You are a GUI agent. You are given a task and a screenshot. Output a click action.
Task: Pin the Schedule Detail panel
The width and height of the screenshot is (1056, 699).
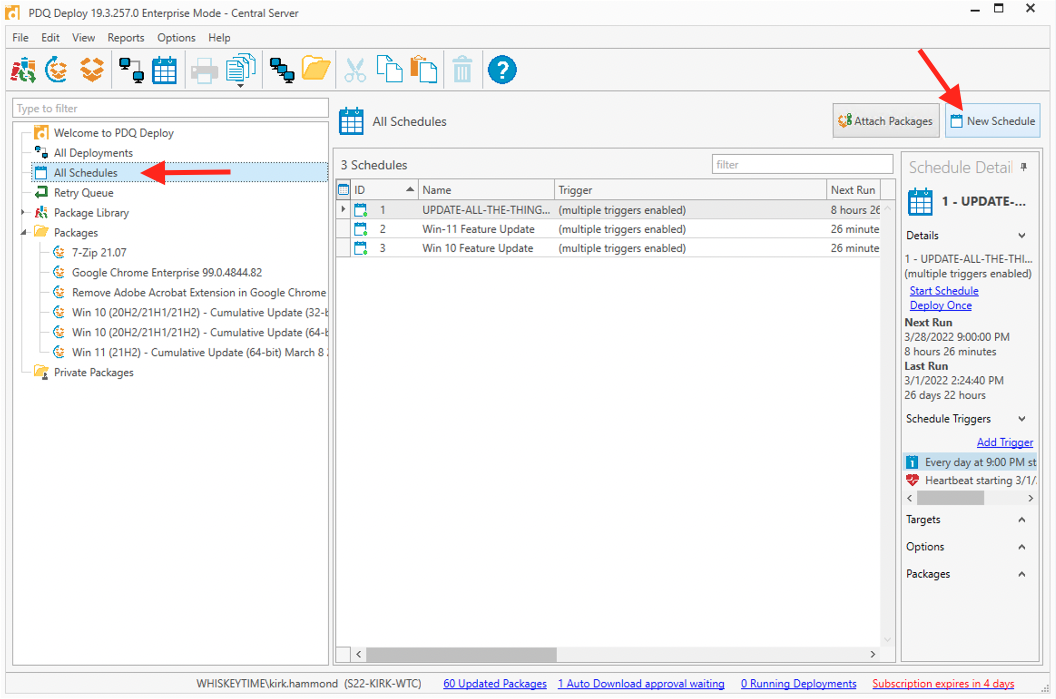pyautogui.click(x=1024, y=167)
